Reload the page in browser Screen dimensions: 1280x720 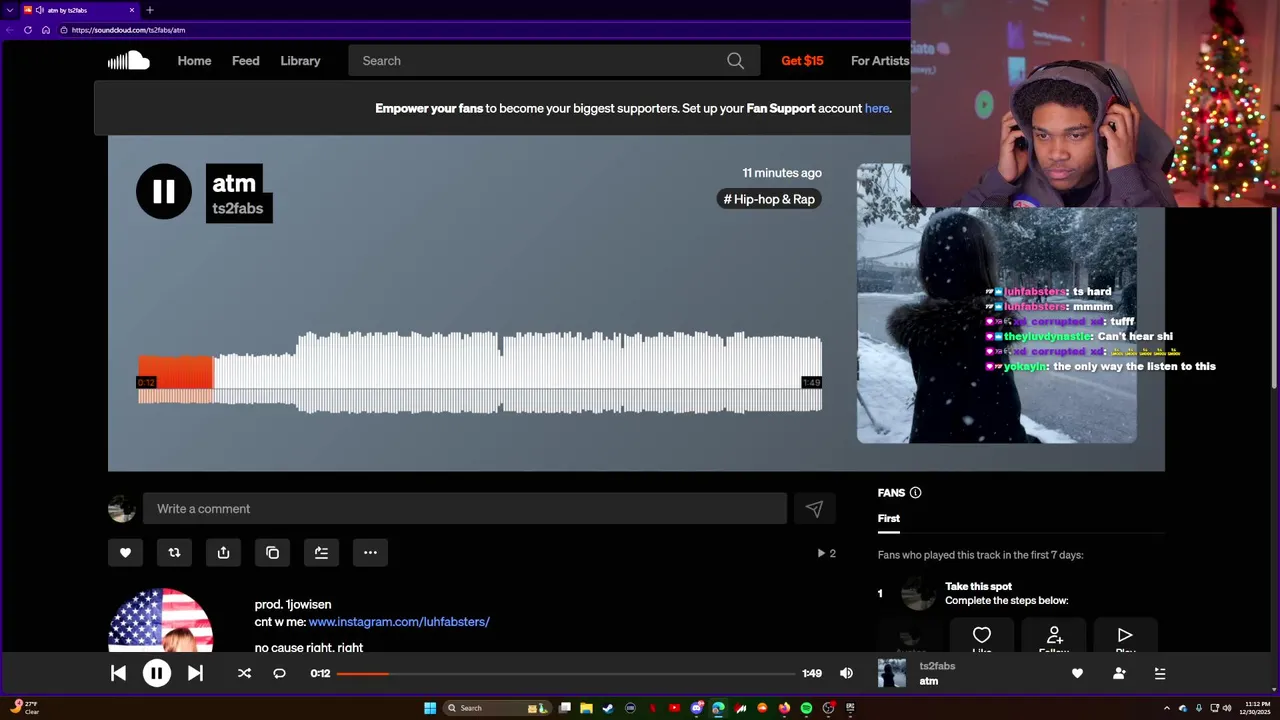pyautogui.click(x=28, y=30)
